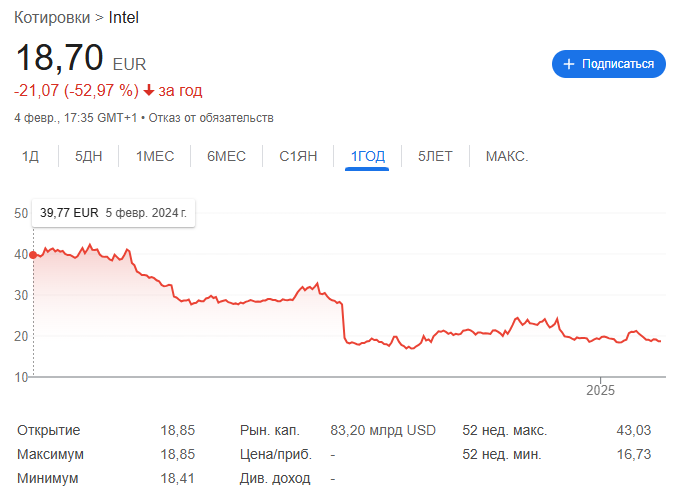Show the 5ЛЕТ chart range

click(435, 156)
